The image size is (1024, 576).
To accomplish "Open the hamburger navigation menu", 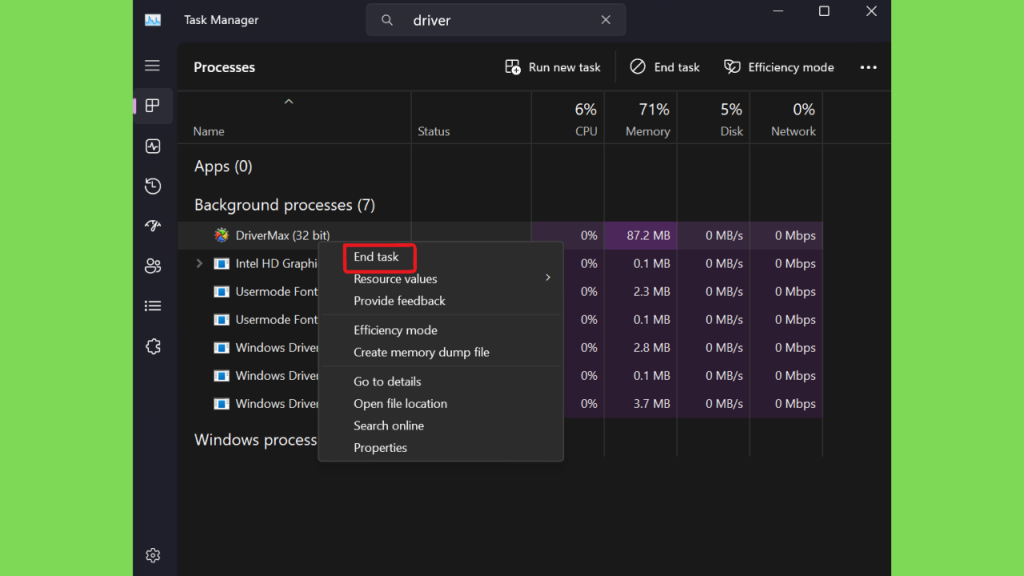I will pos(152,66).
